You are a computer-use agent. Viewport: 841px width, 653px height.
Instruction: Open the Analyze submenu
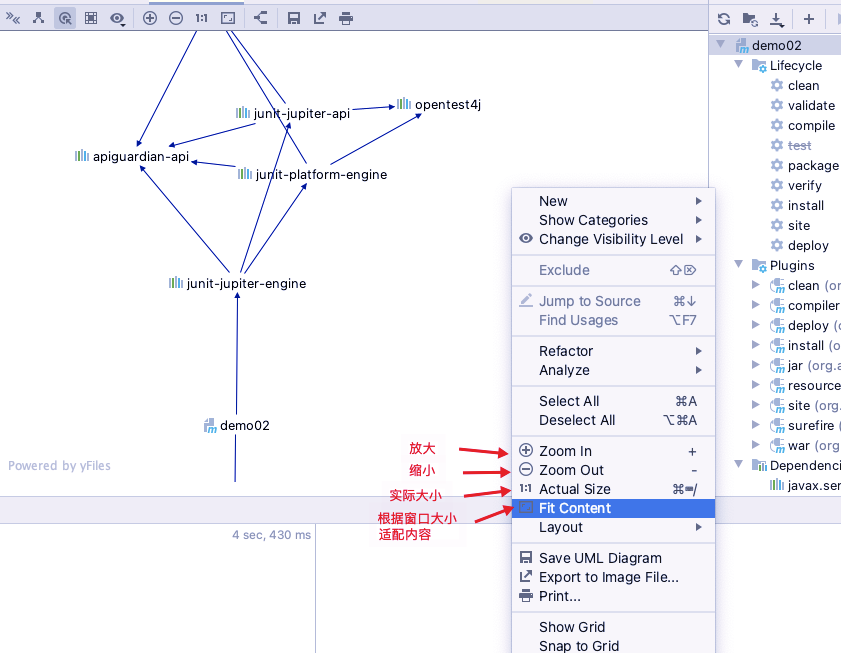click(614, 370)
